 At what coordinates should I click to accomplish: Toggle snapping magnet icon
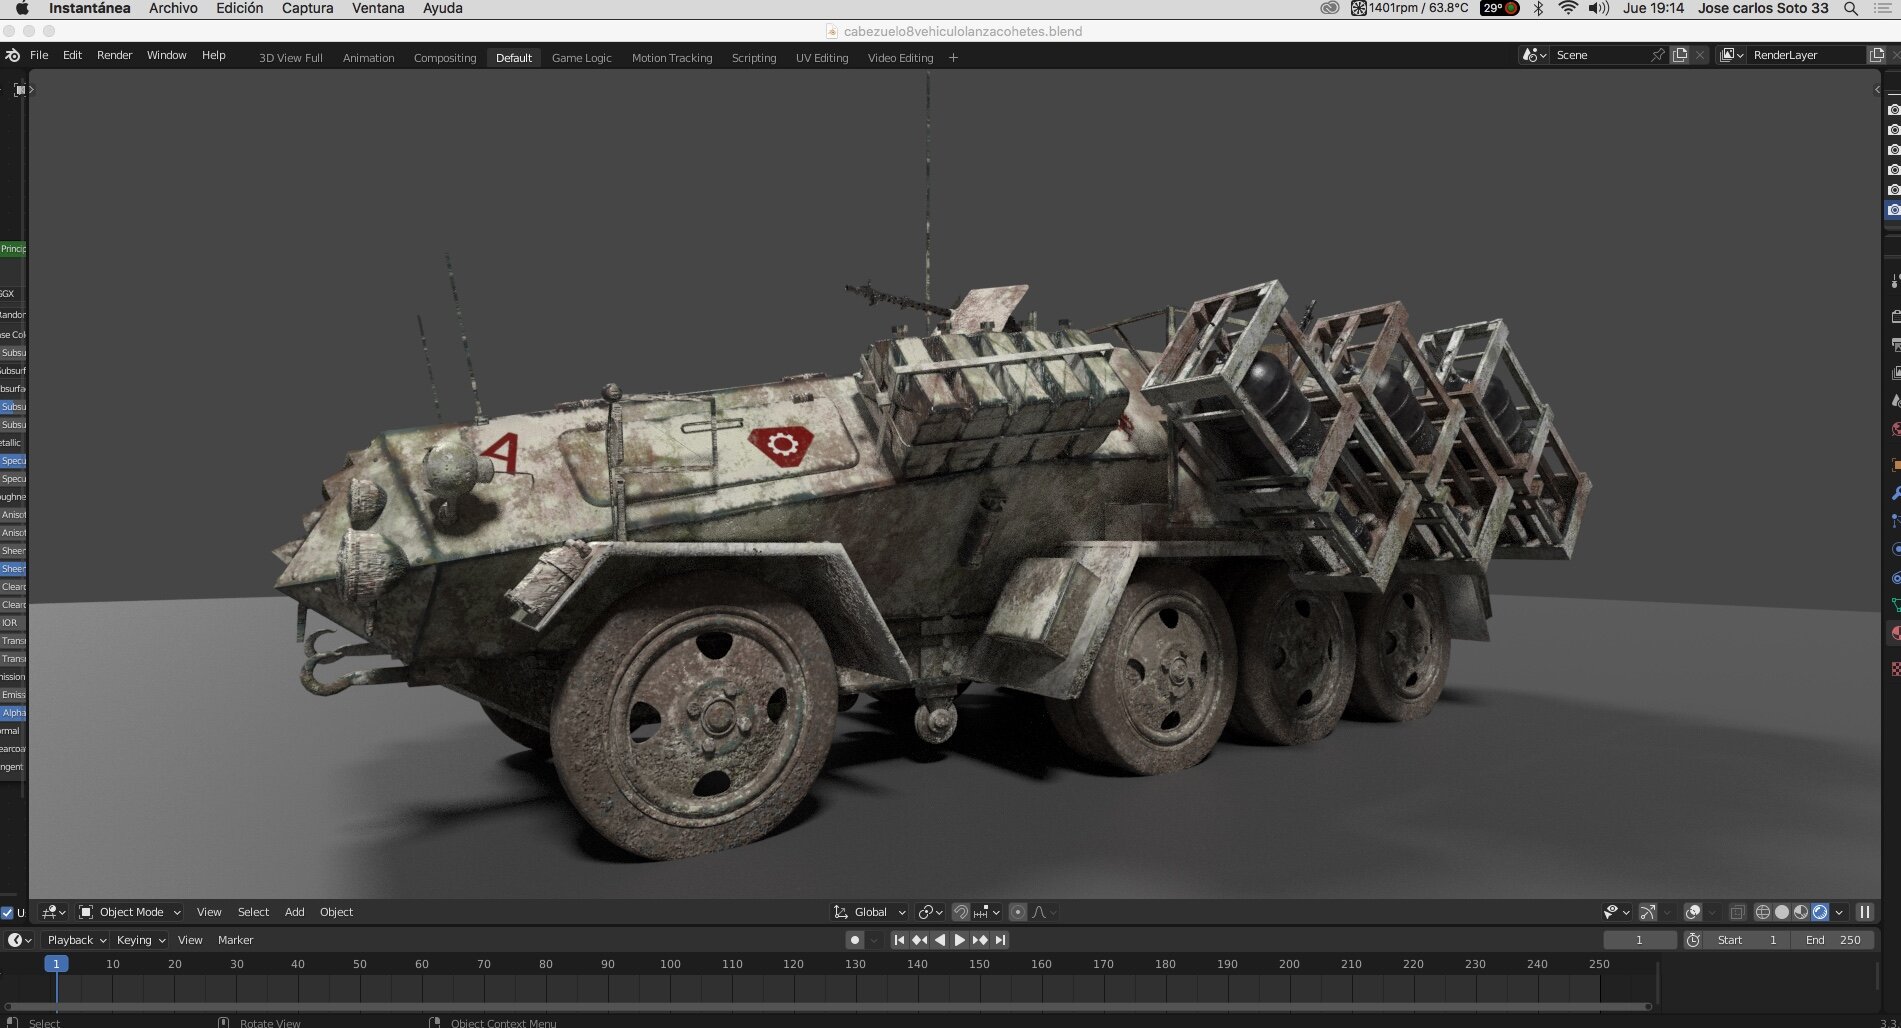point(960,912)
